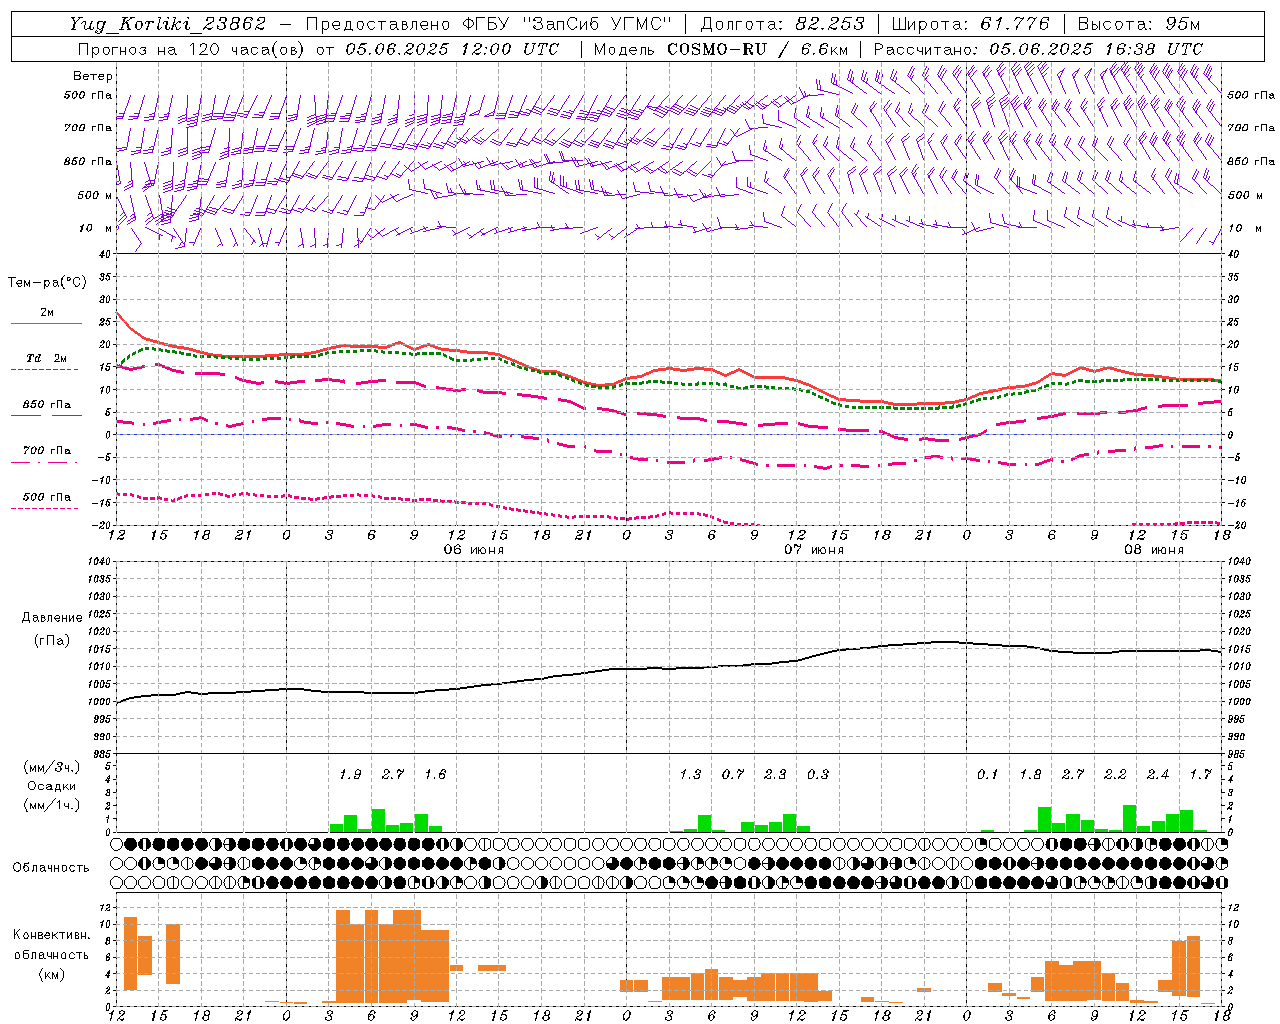This screenshot has height=1024, width=1280.
Task: Click the Конвективн. panel label
Action: [x=51, y=935]
